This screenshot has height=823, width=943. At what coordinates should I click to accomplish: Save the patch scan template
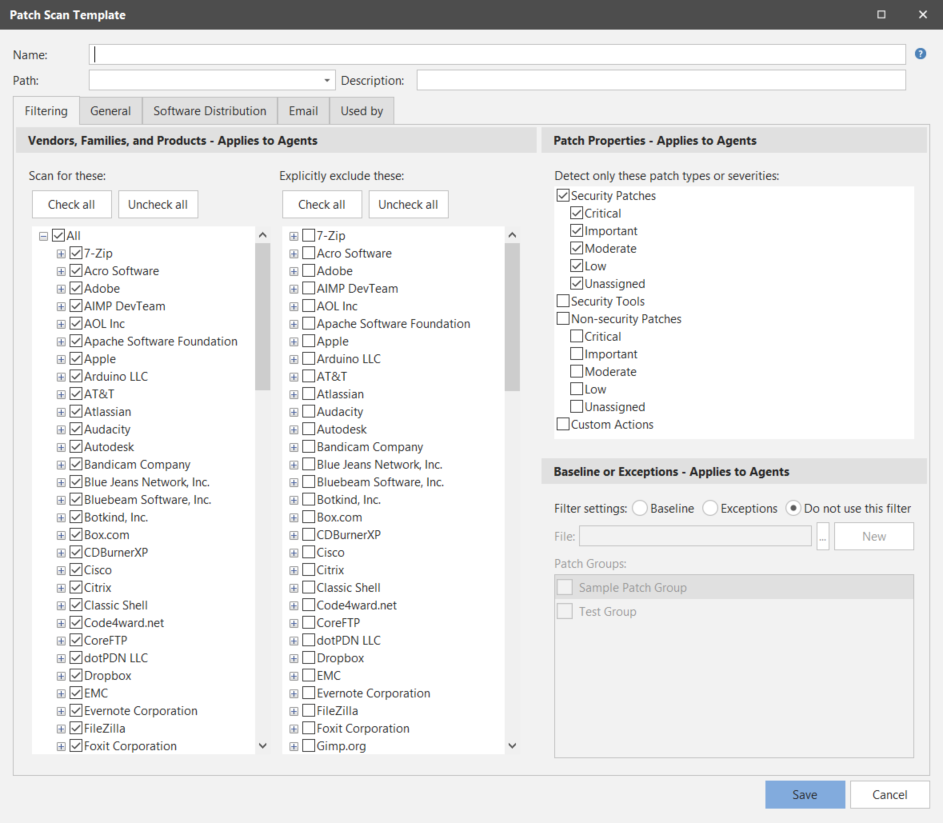point(805,795)
